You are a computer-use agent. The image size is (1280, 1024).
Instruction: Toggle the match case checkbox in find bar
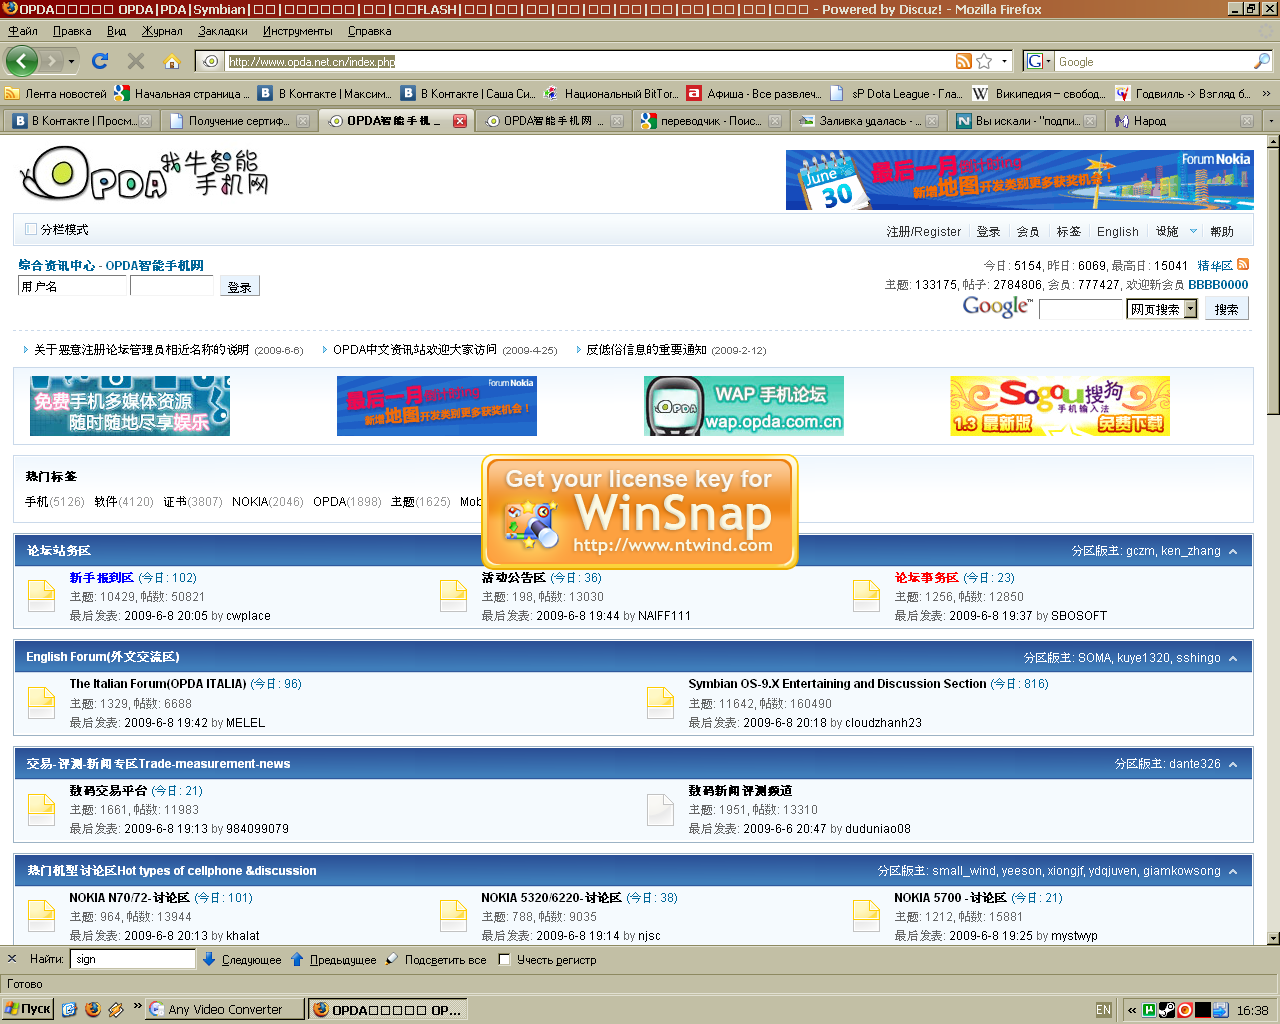[x=504, y=959]
